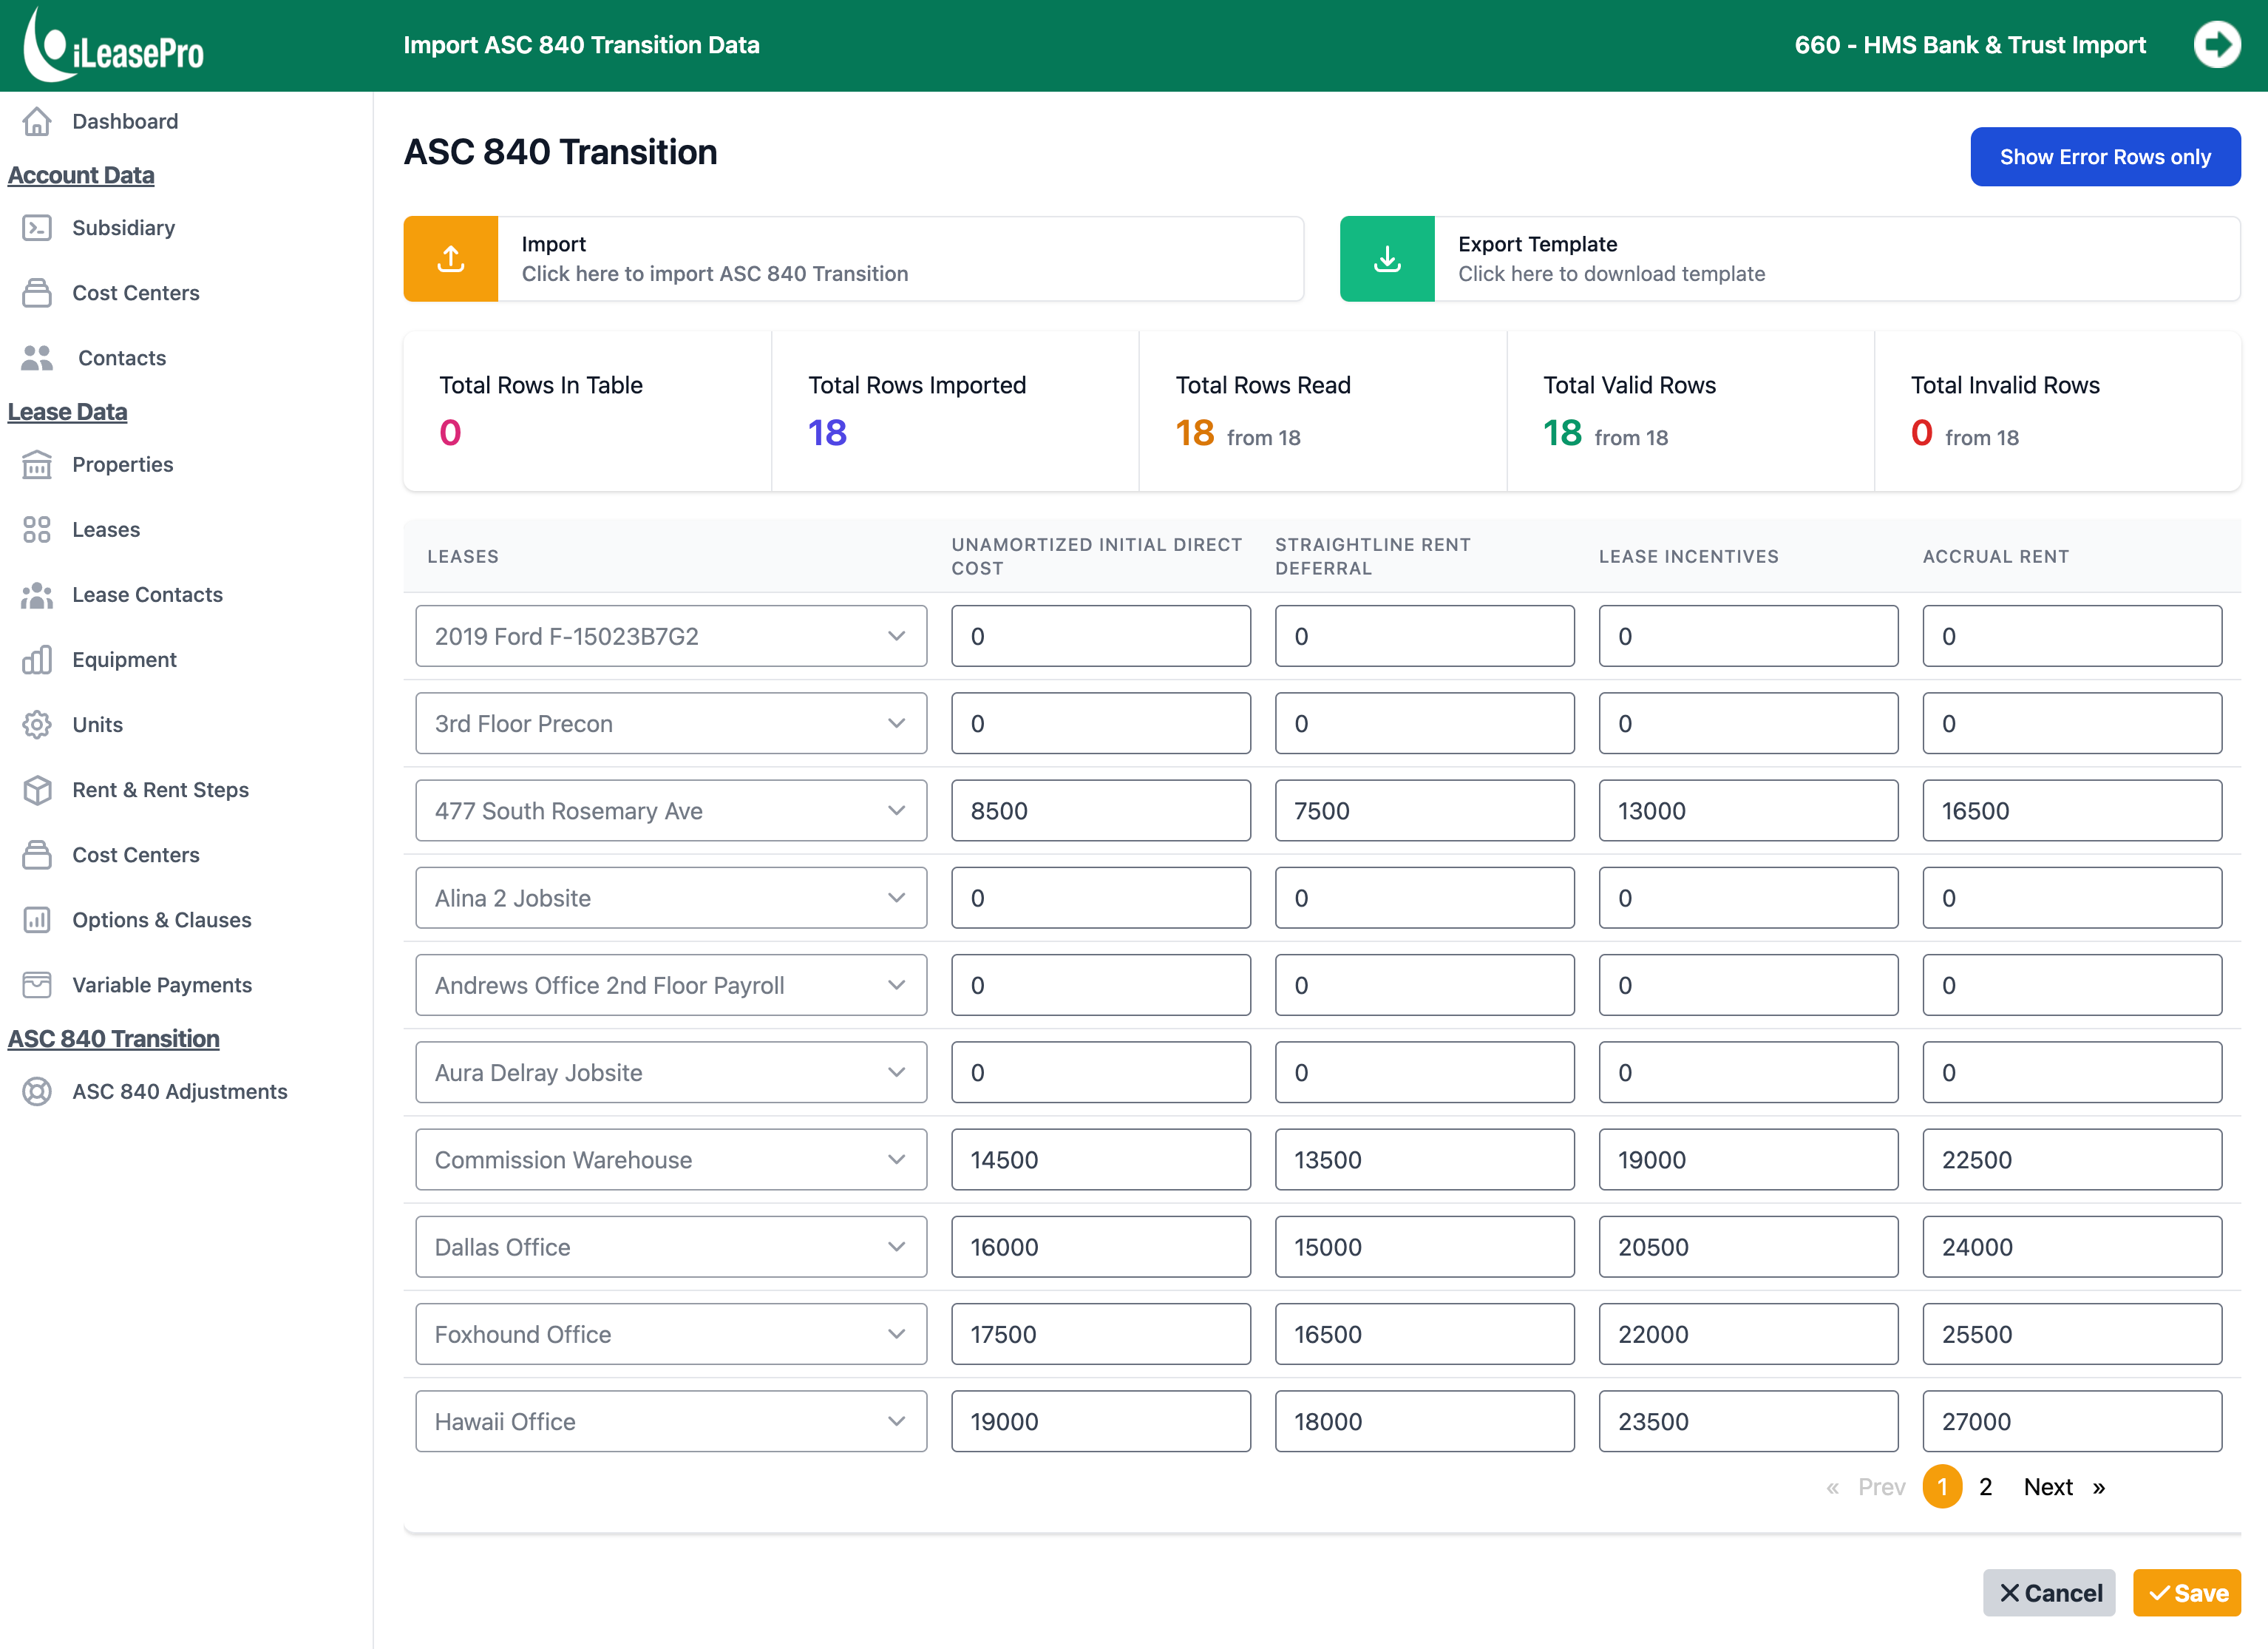Click the Variable Payments icon
2268x1649 pixels.
[x=37, y=985]
